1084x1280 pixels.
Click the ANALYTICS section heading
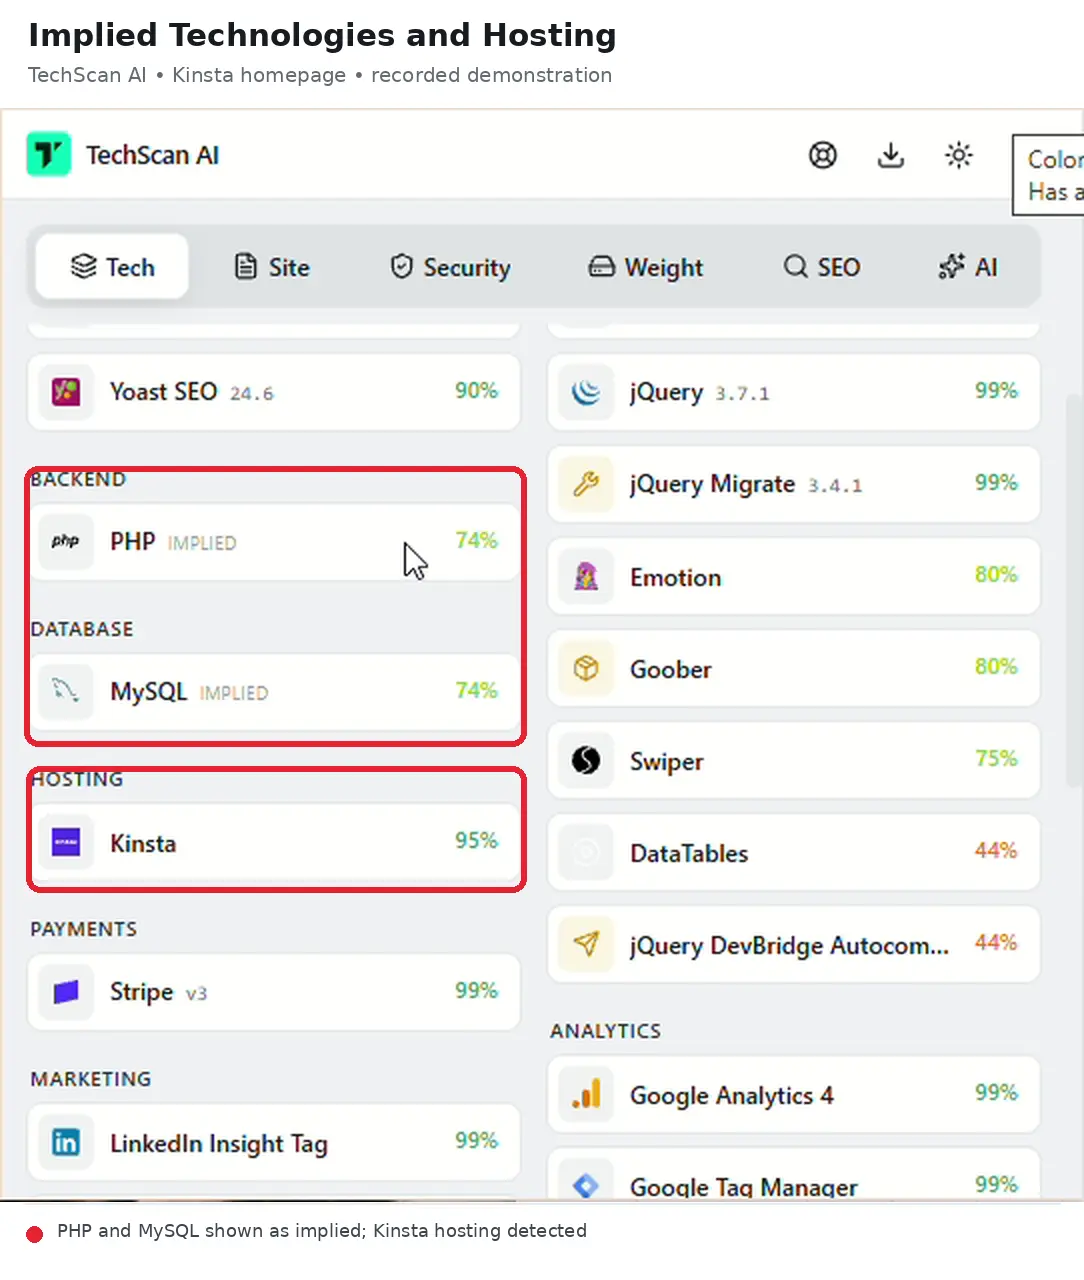coord(605,1031)
